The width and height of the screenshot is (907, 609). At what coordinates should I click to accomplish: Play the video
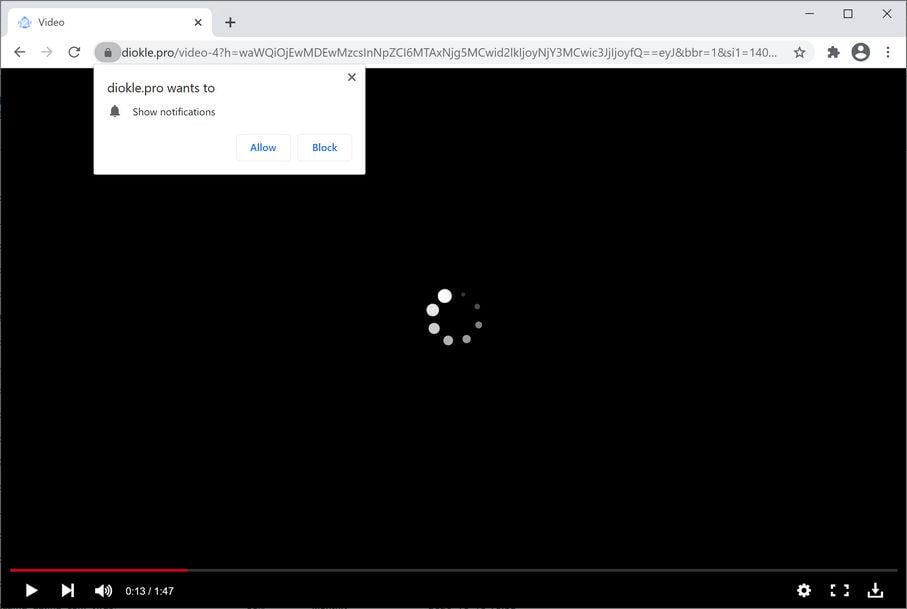pos(30,590)
